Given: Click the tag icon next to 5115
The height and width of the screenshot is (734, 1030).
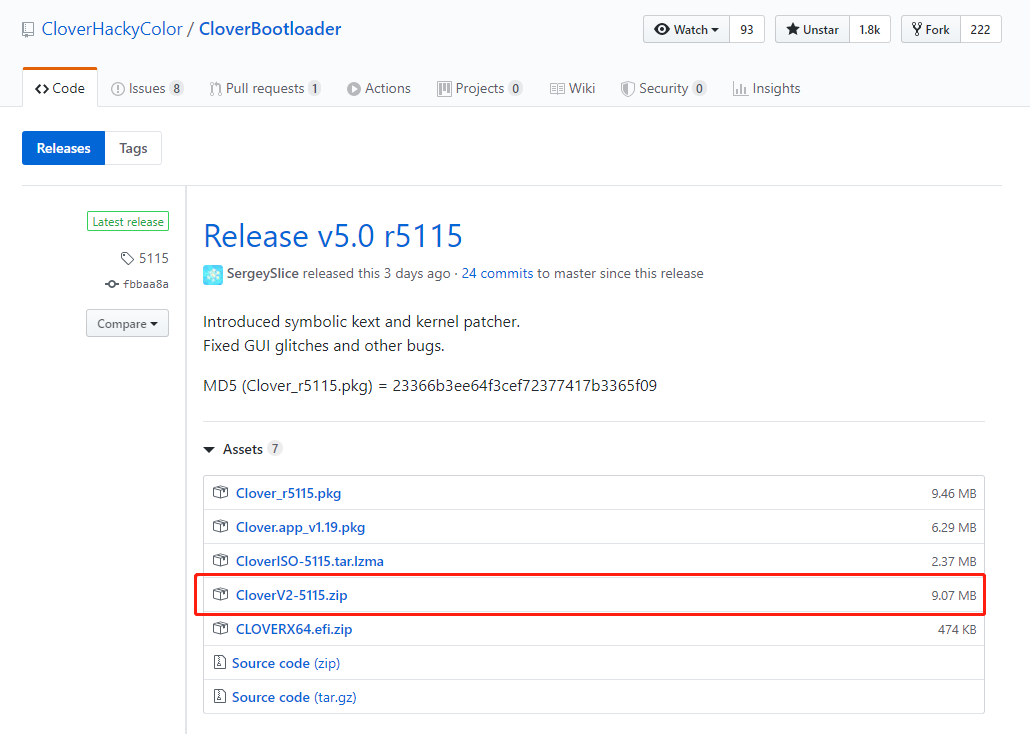Looking at the screenshot, I should click(x=127, y=258).
